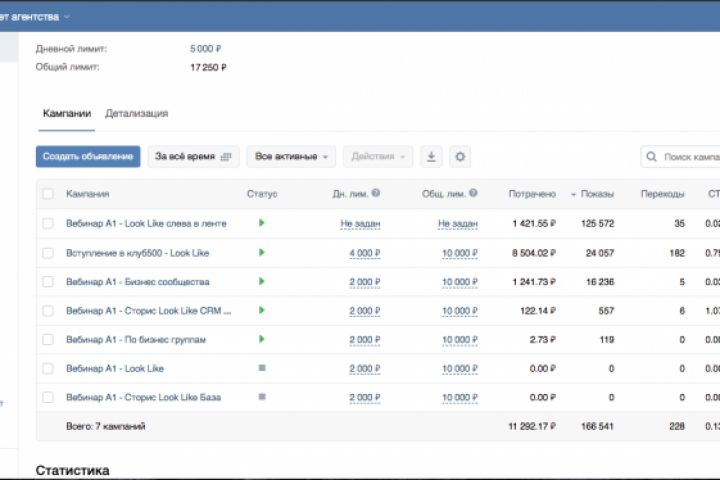The image size is (720, 480).
Task: Open the Все активные filter dropdown
Action: pos(291,157)
